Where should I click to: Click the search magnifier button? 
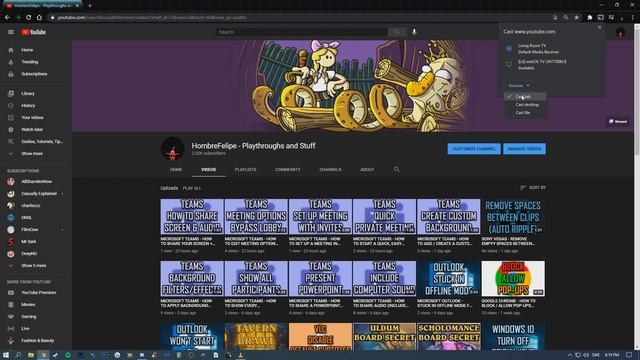[397, 32]
